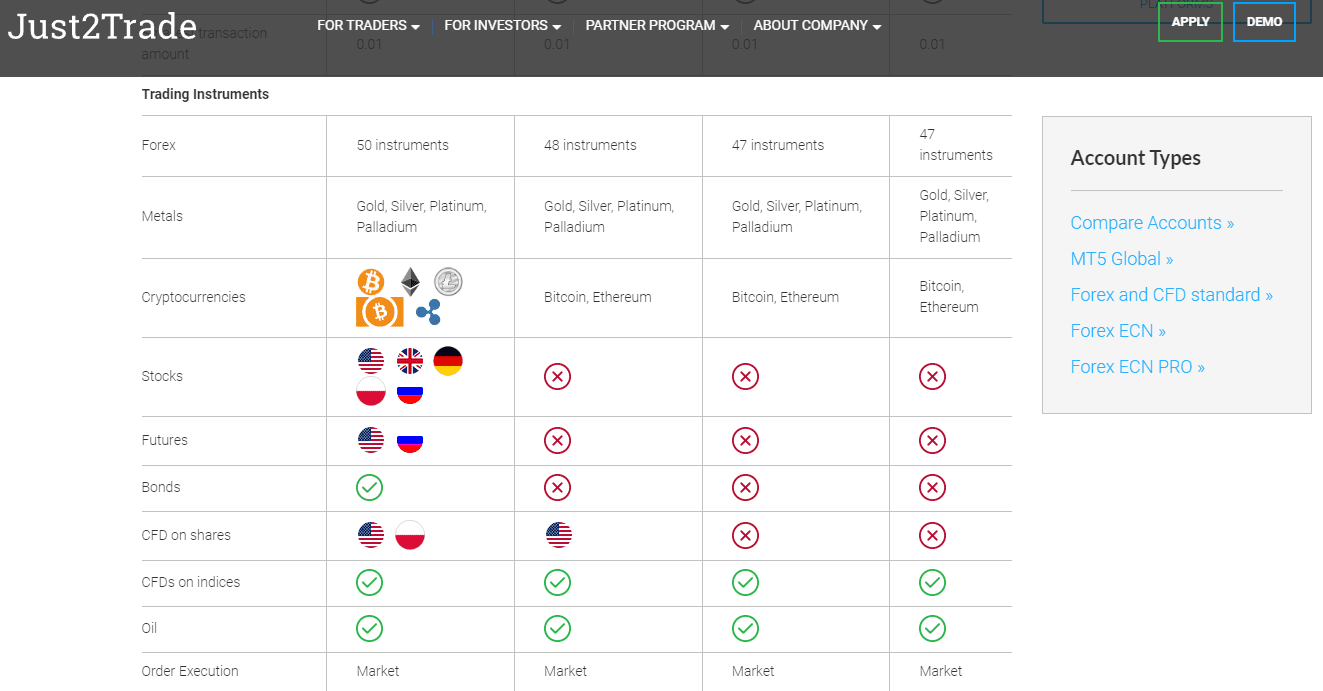Click the '50 instruments' Forex cell

402,145
